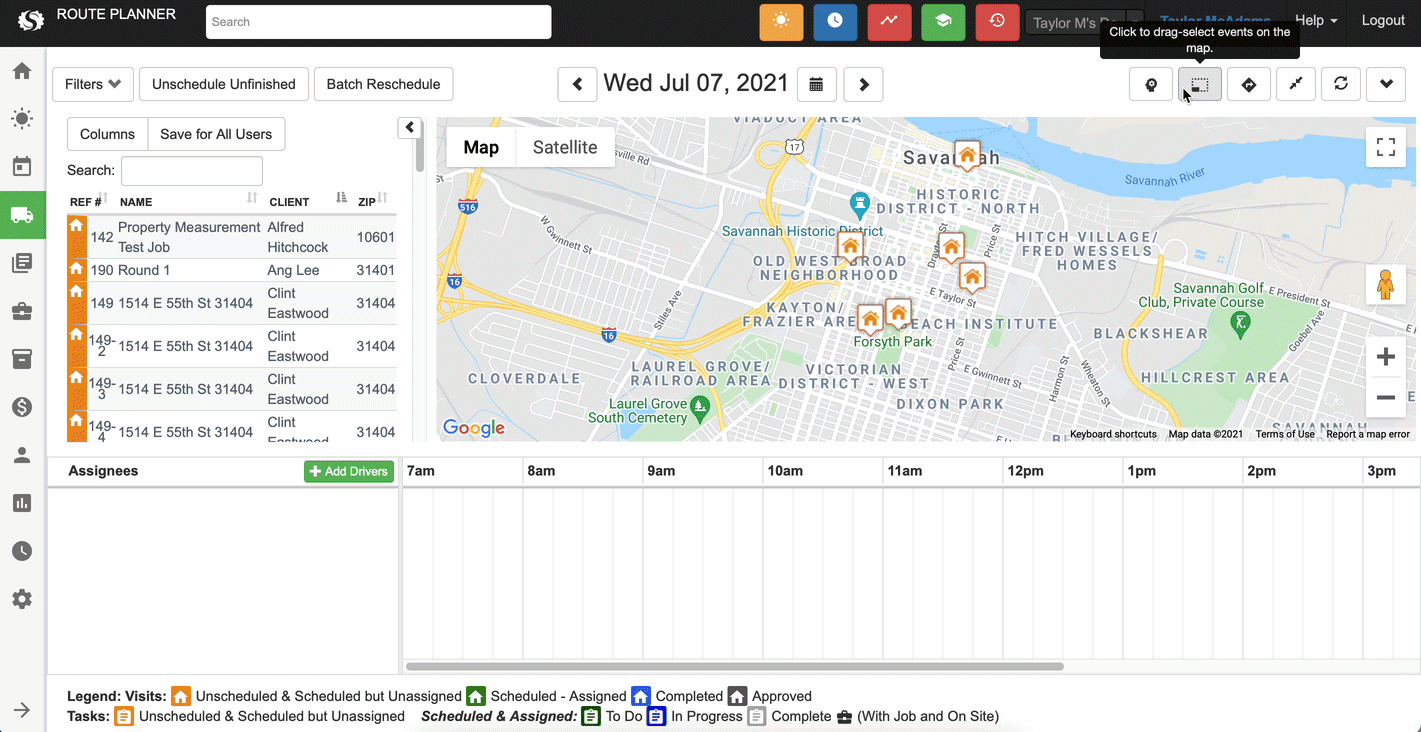Toggle fullscreen map view
Viewport: 1421px width, 732px height.
tap(1385, 148)
